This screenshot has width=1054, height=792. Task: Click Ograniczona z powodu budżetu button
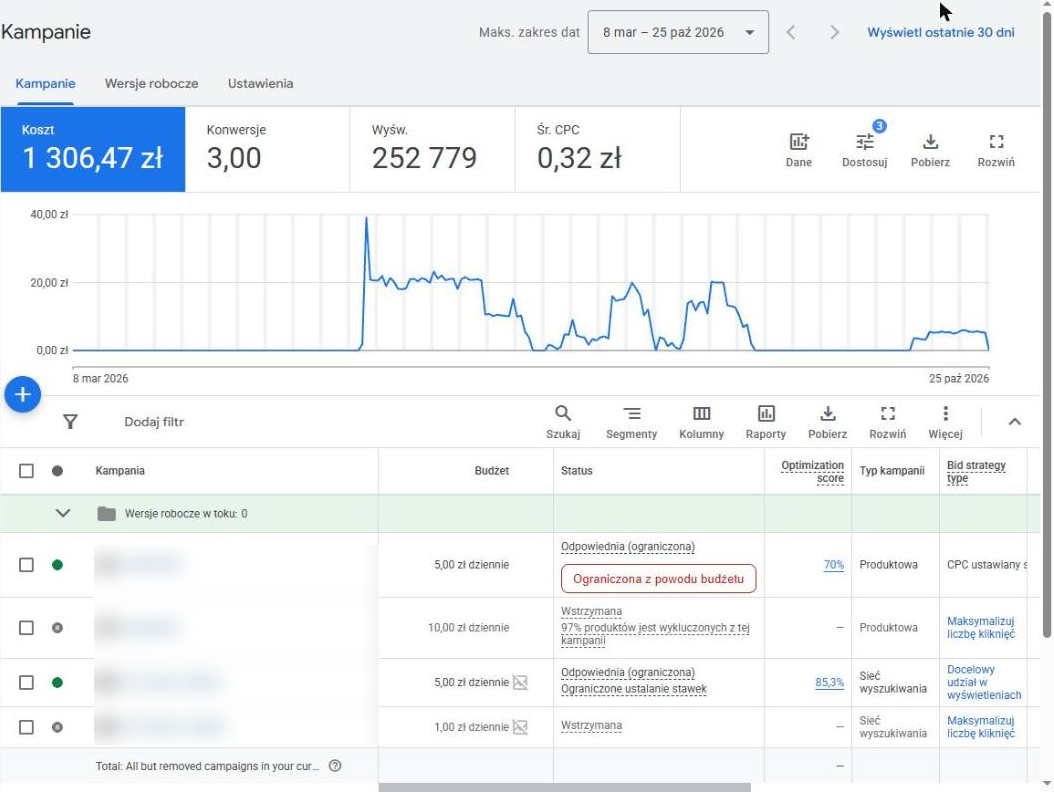click(659, 579)
